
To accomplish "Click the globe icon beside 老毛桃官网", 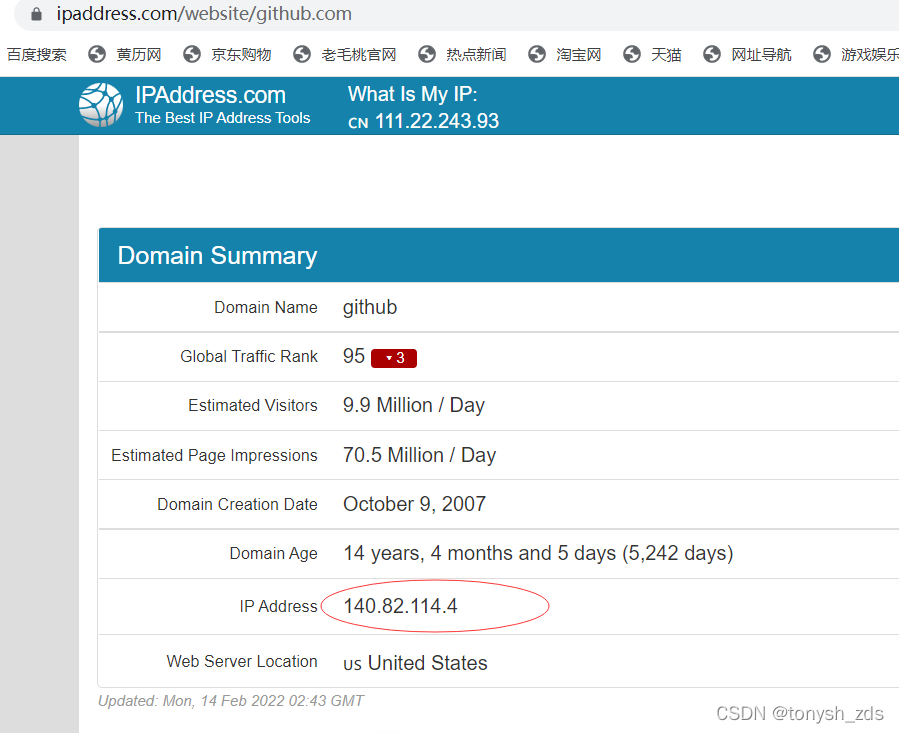I will [x=302, y=54].
